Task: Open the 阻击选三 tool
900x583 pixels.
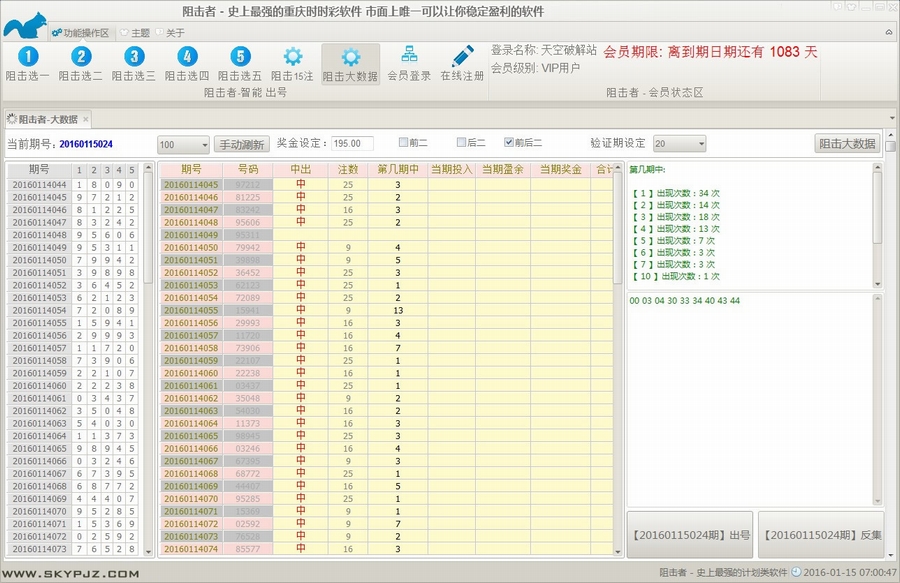Action: click(135, 58)
